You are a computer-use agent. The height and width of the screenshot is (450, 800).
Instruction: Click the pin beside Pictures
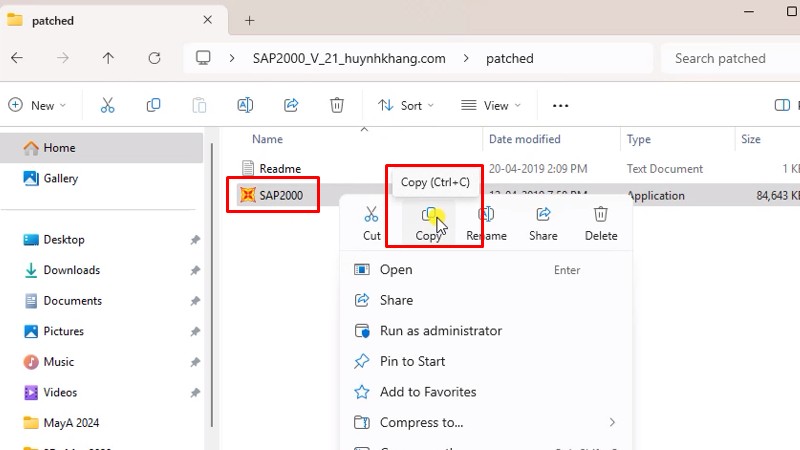coord(195,332)
